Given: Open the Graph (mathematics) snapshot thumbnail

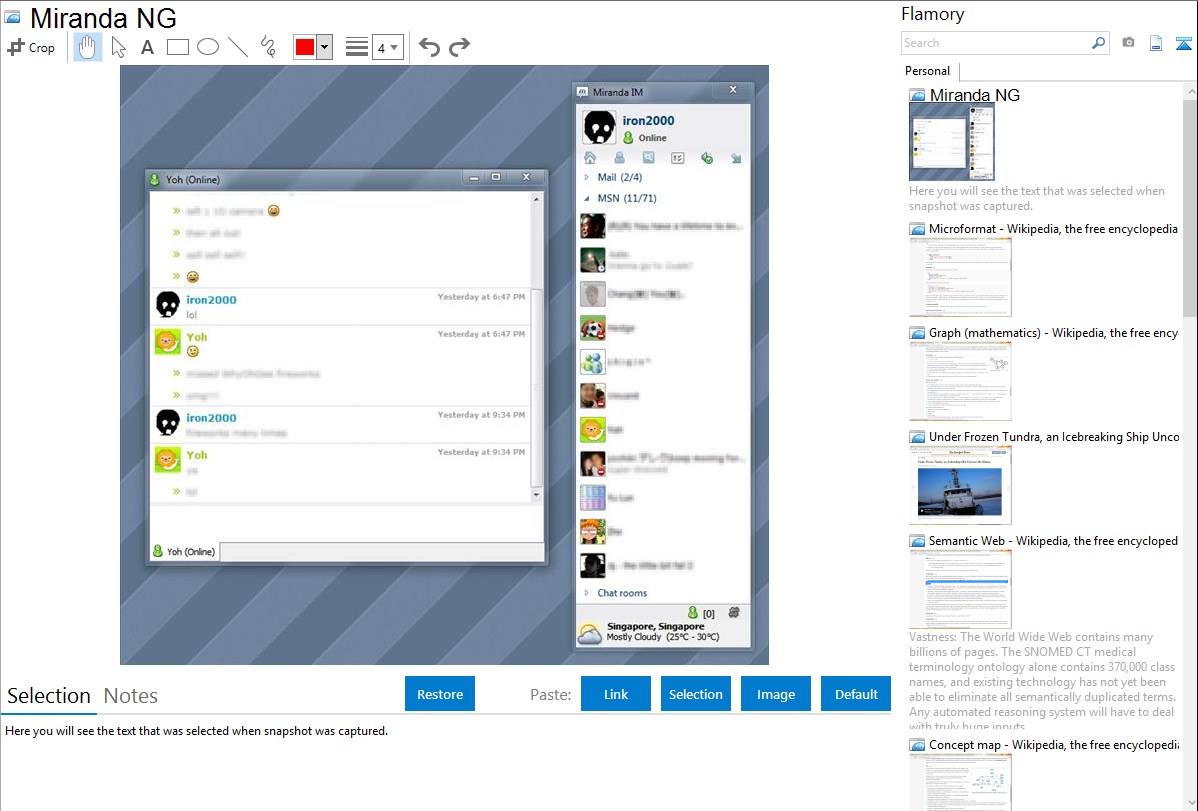Looking at the screenshot, I should (960, 381).
